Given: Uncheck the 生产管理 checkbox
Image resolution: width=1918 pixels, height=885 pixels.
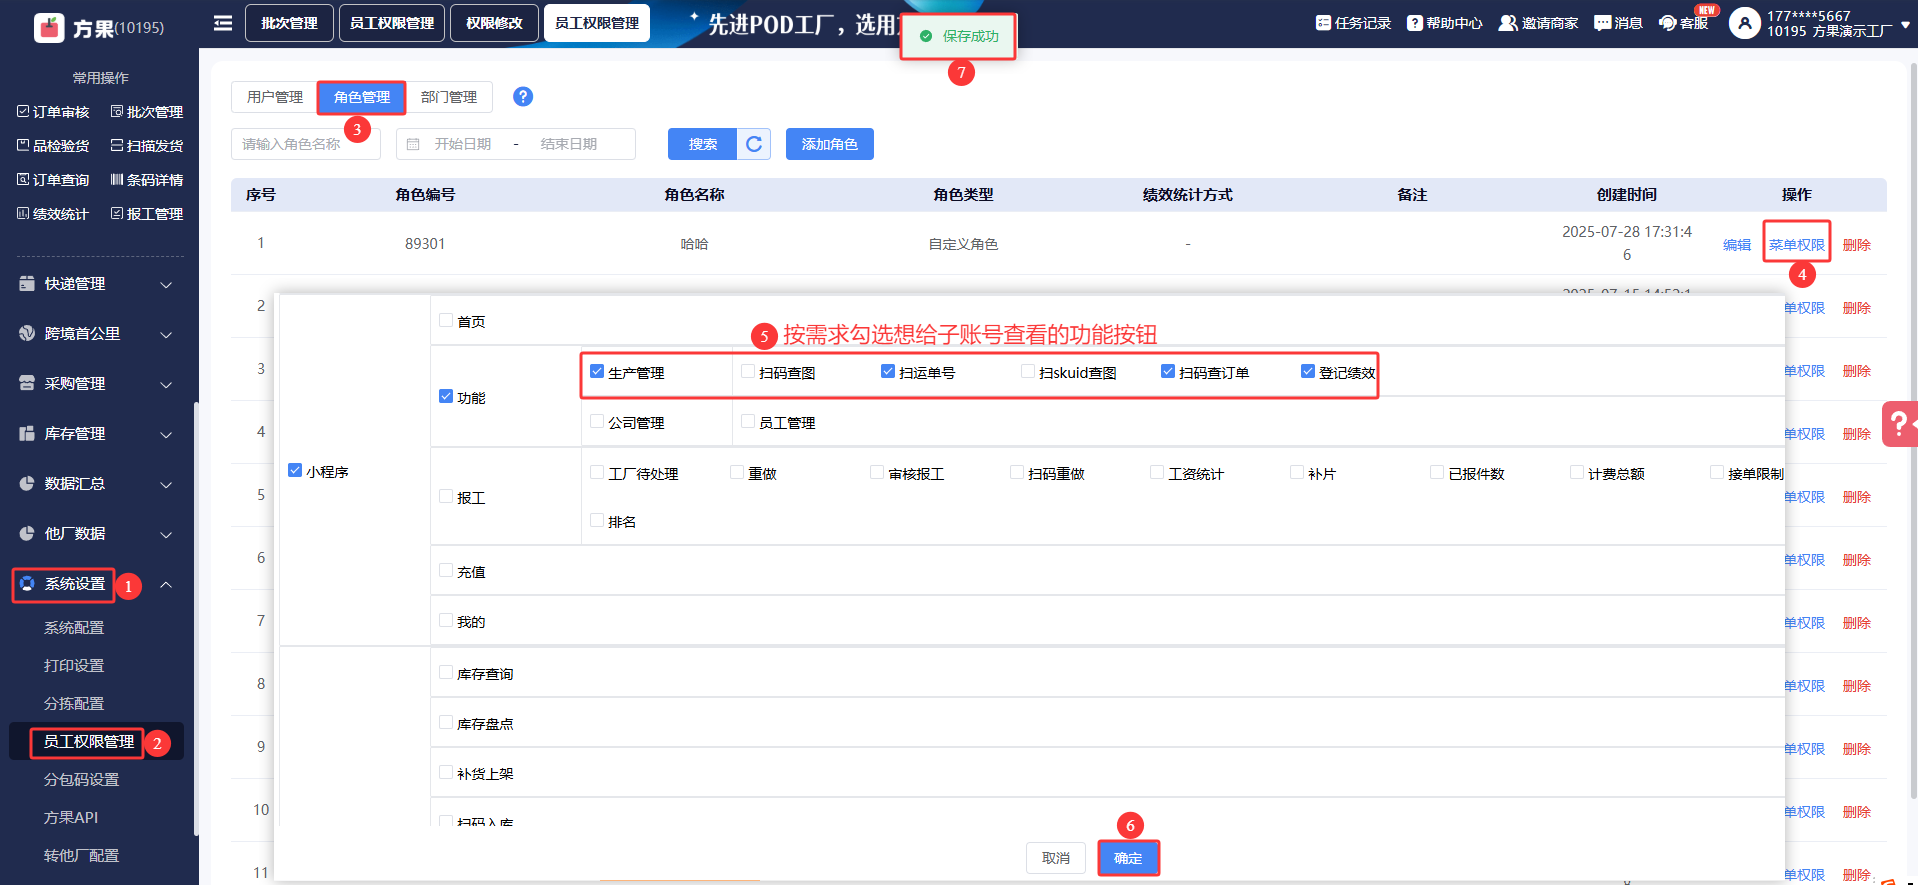Looking at the screenshot, I should 597,372.
